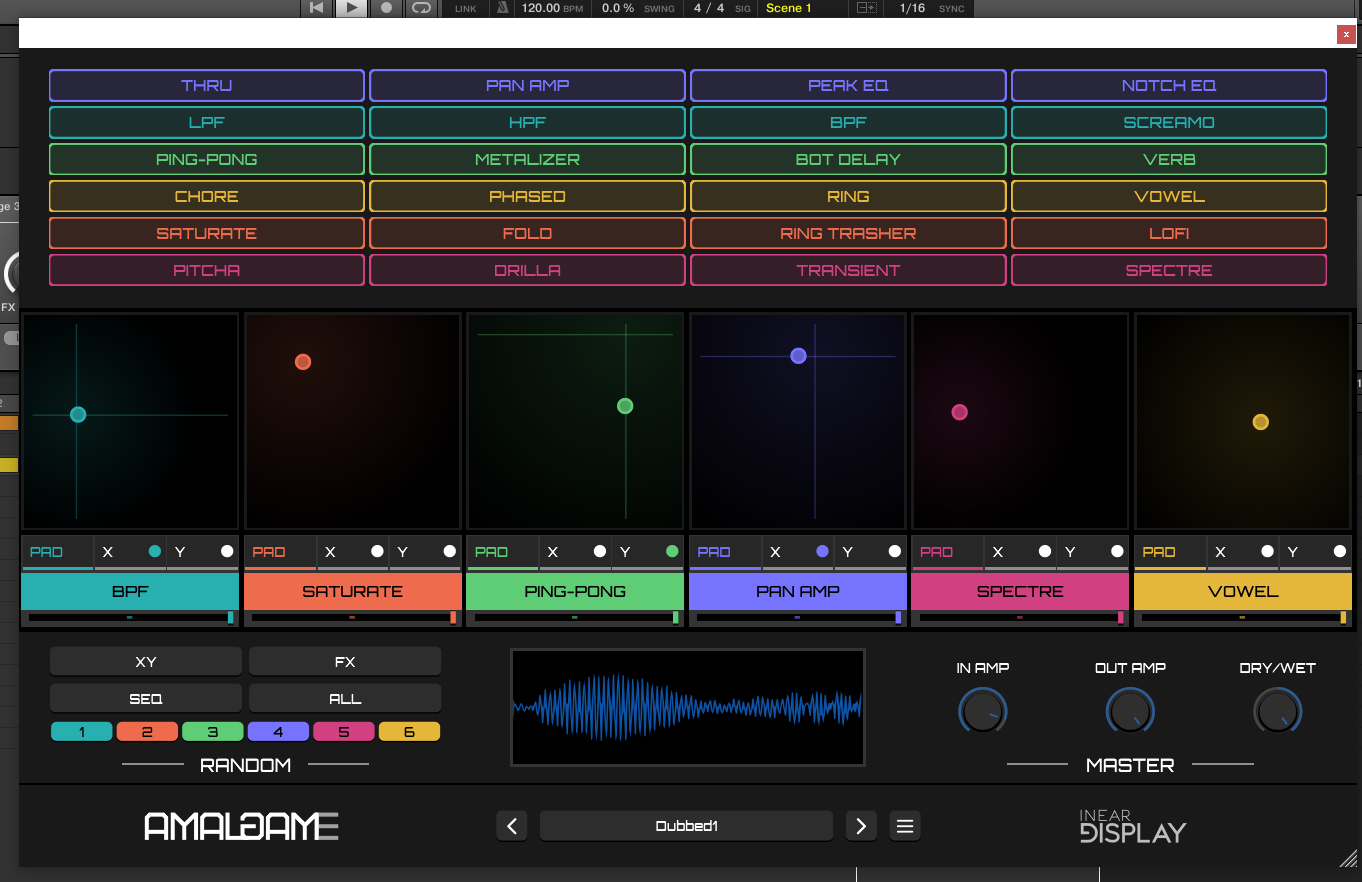Choose the RING TRASHER effect button
1362x882 pixels.
point(848,233)
